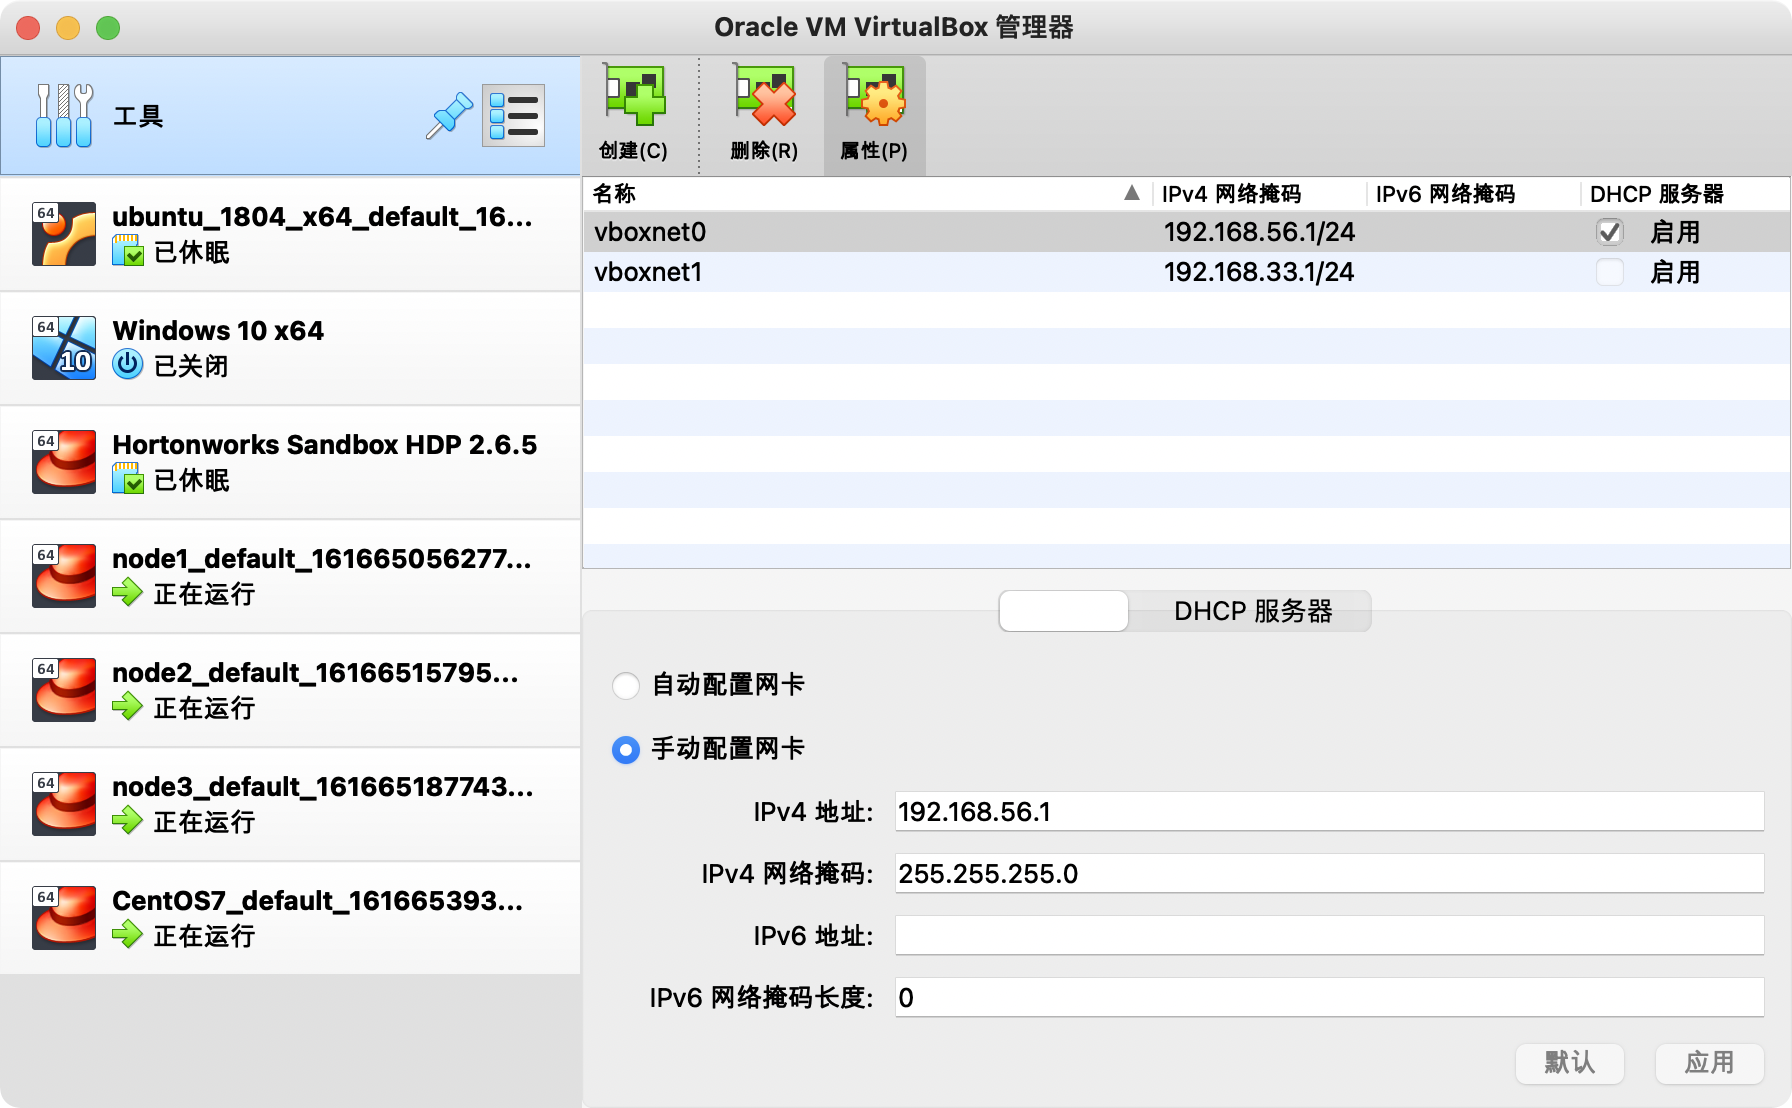Select the Hortonworks Sandbox HDP 2.6.5 name
This screenshot has height=1108, width=1792.
coord(325,445)
